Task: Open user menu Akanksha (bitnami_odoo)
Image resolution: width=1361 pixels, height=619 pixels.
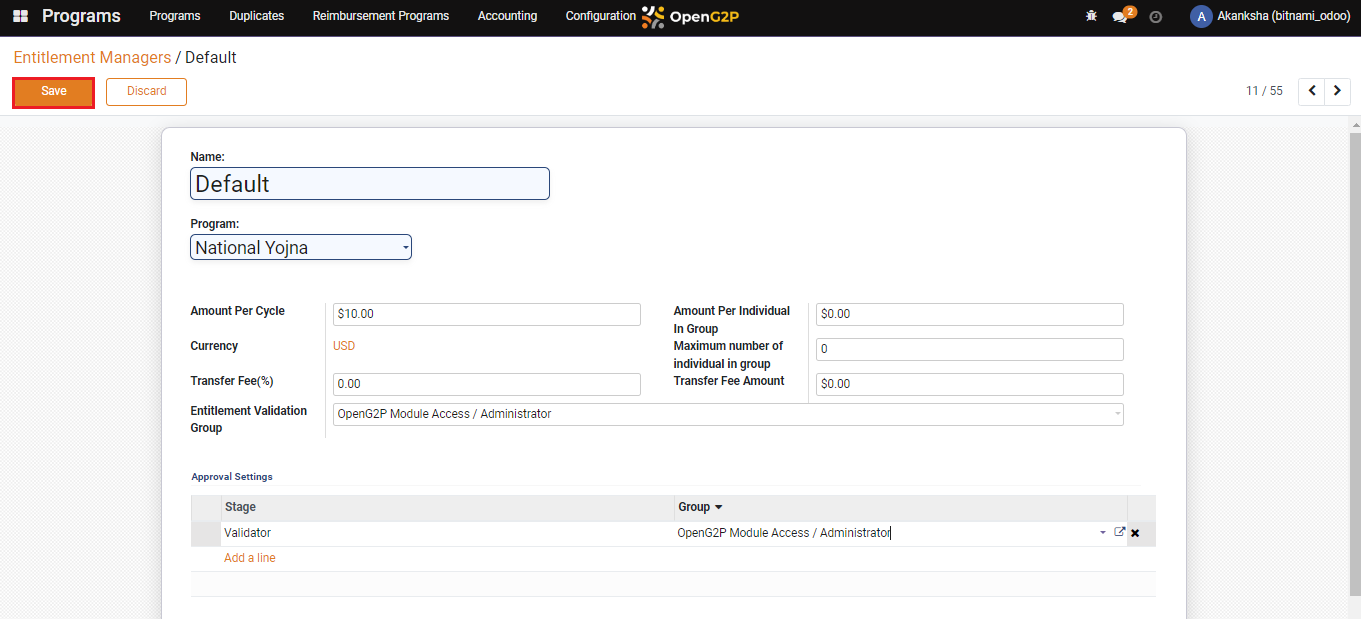Action: click(1270, 17)
